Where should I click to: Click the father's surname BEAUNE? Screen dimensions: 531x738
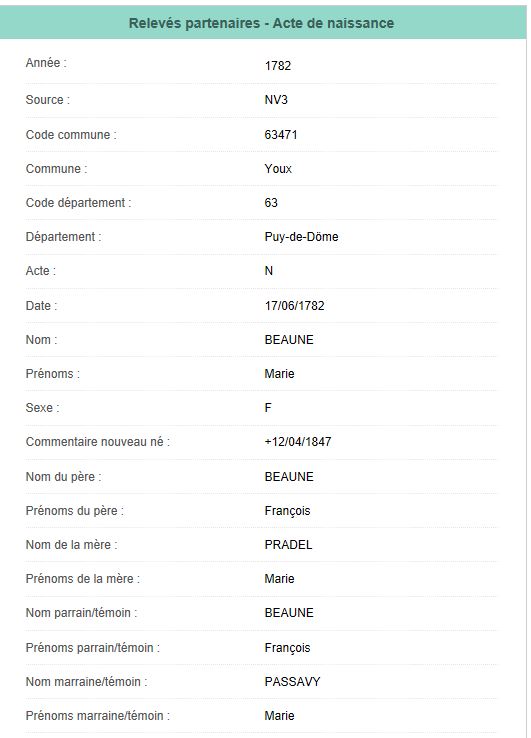289,477
